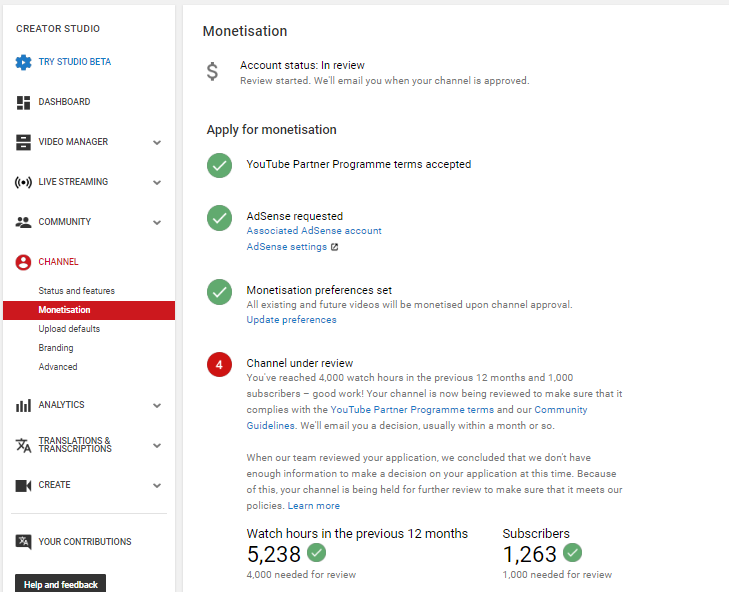Click the Learn more link
The height and width of the screenshot is (592, 729).
[313, 506]
